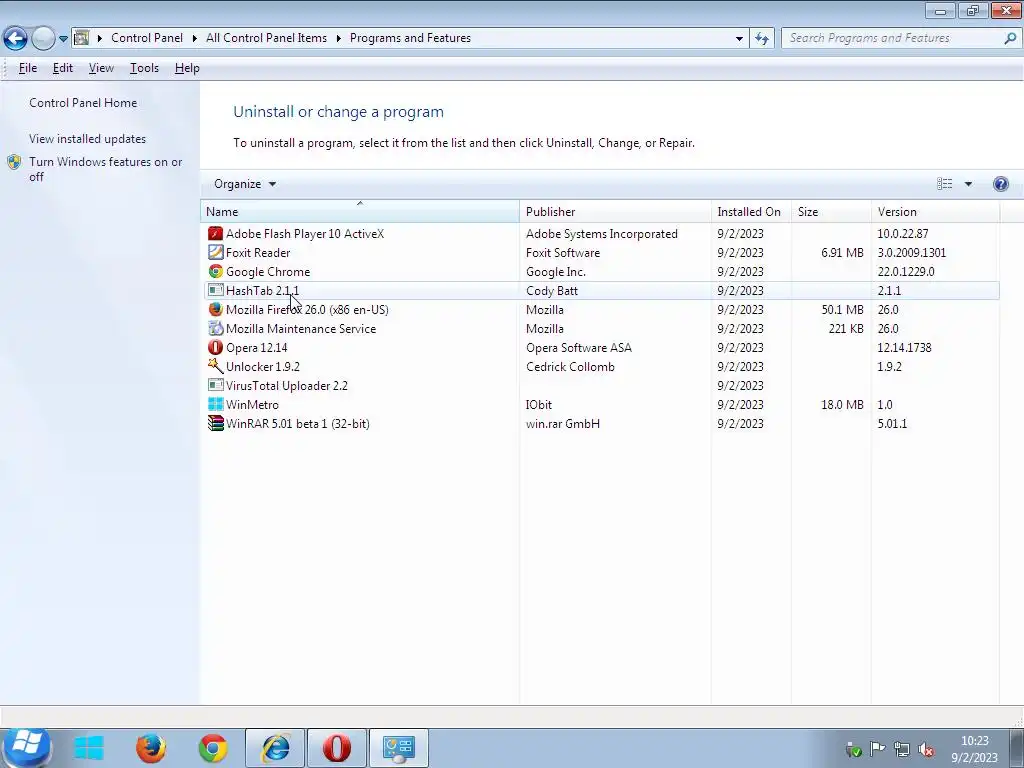
Task: Open the Windows Start orb
Action: (26, 747)
